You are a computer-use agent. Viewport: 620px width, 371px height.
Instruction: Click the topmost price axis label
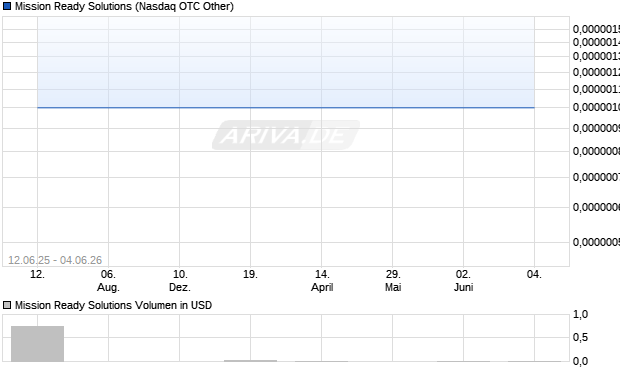596,29
